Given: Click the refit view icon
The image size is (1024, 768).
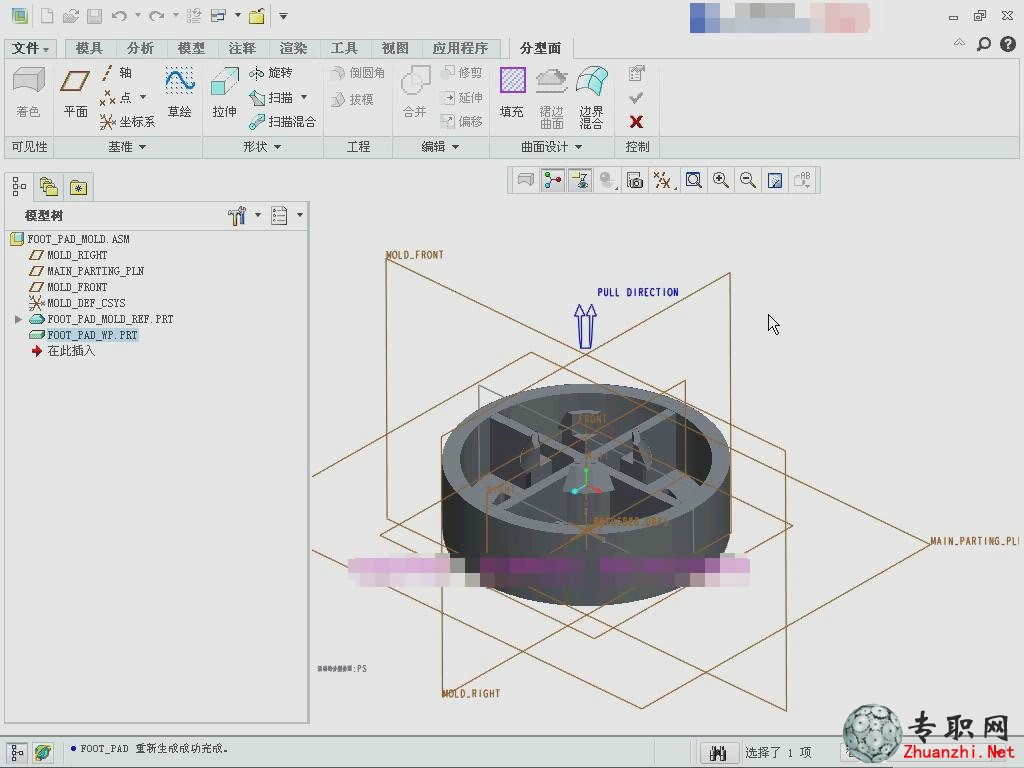Looking at the screenshot, I should [x=694, y=180].
